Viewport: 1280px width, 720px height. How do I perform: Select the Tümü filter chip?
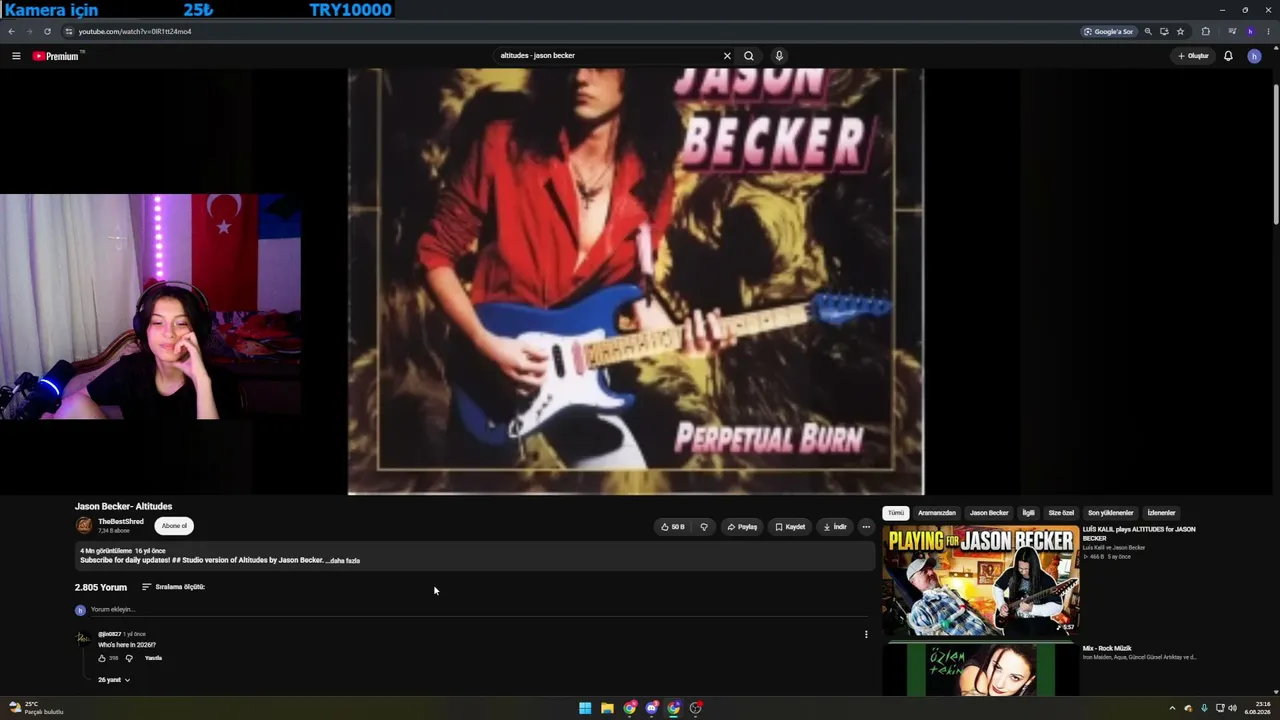[895, 513]
